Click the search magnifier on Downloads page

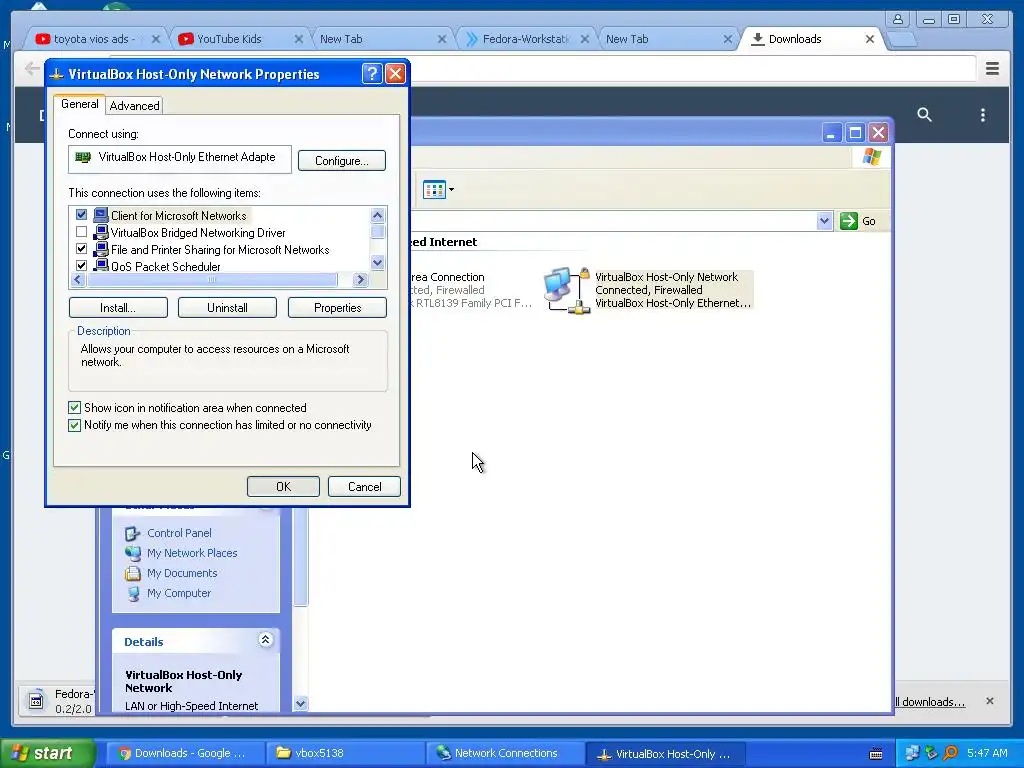click(x=924, y=115)
